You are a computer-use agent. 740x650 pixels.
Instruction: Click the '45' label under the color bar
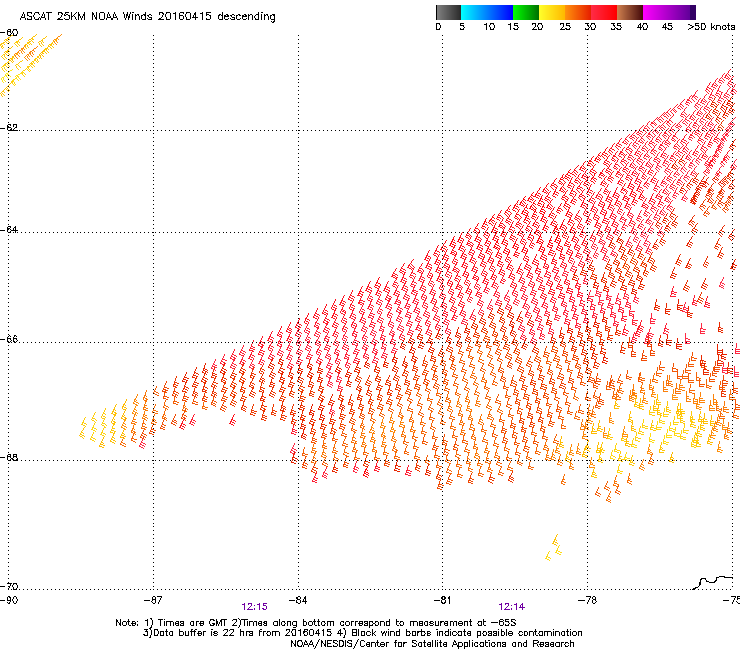click(667, 27)
